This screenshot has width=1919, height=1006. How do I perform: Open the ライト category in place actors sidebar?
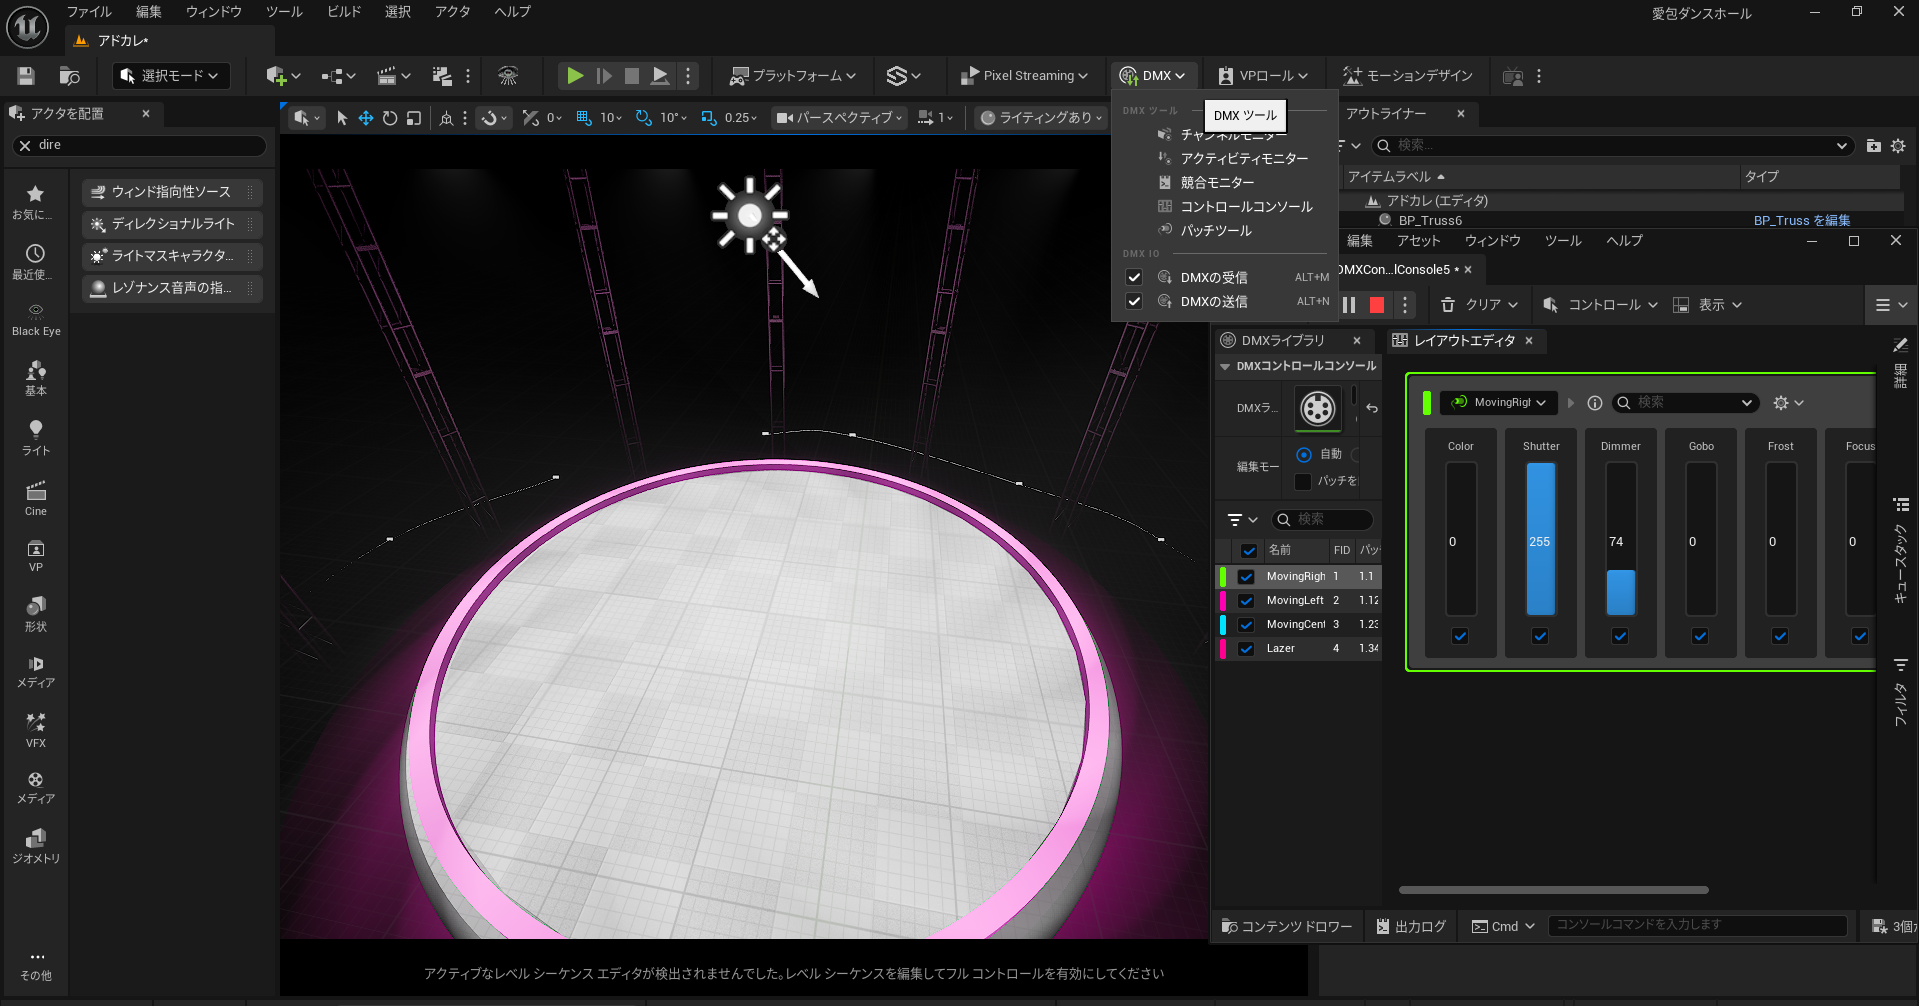[36, 437]
